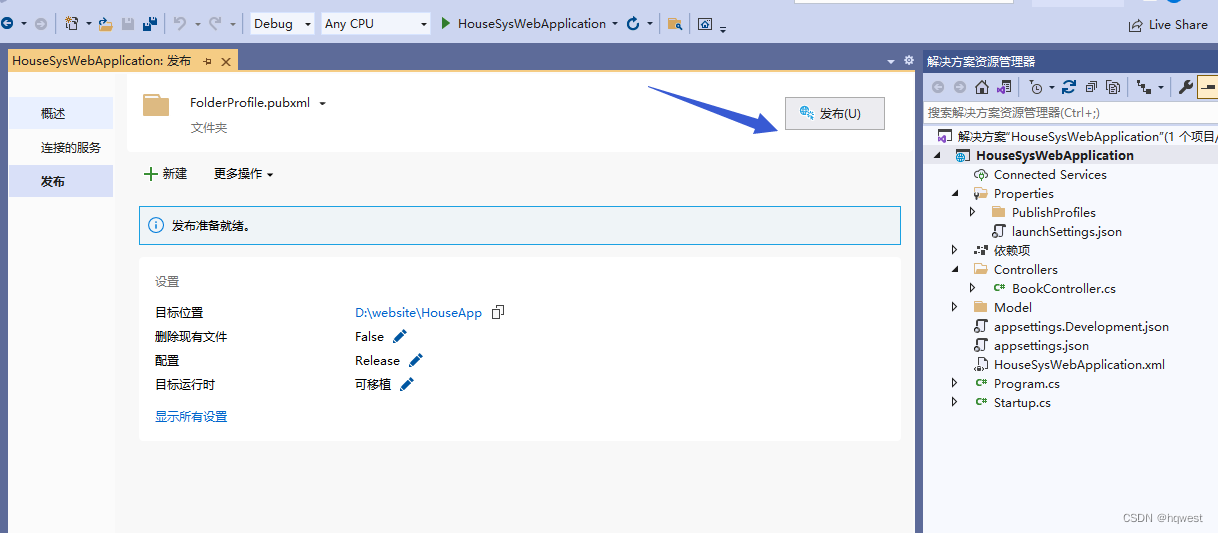Click the Solution Explorer search box
Screen dimensions: 1218x533
1070,113
